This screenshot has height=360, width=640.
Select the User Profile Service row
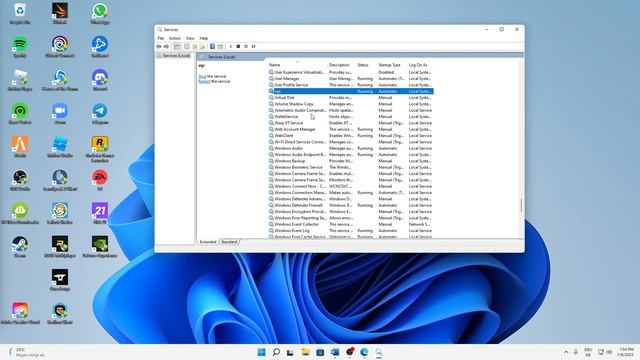pos(351,85)
